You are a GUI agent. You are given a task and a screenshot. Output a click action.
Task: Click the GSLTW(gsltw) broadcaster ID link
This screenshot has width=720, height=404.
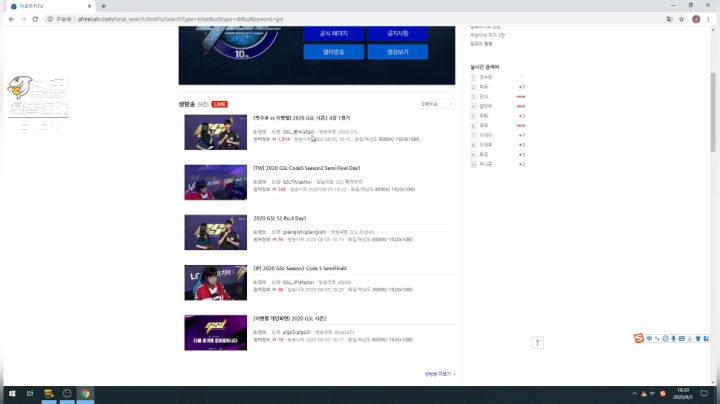pyautogui.click(x=297, y=182)
